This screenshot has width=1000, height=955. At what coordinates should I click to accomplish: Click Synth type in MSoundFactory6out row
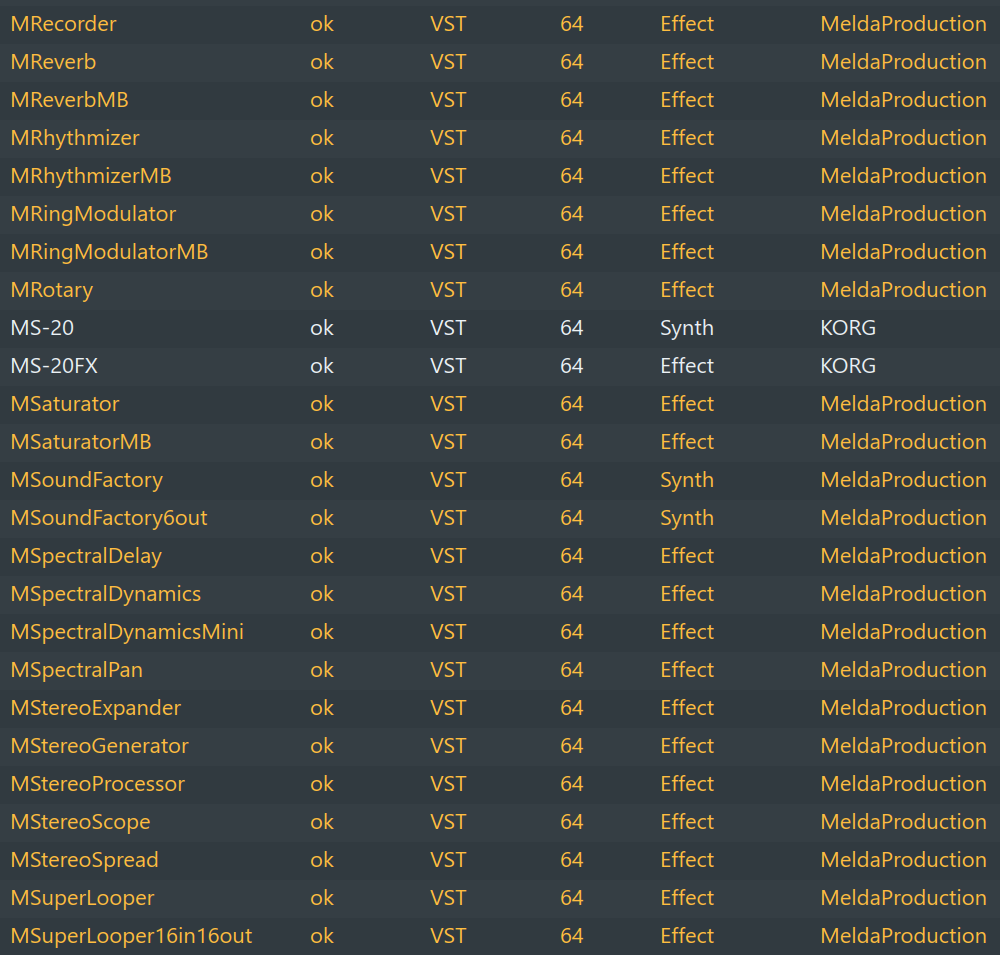(687, 518)
